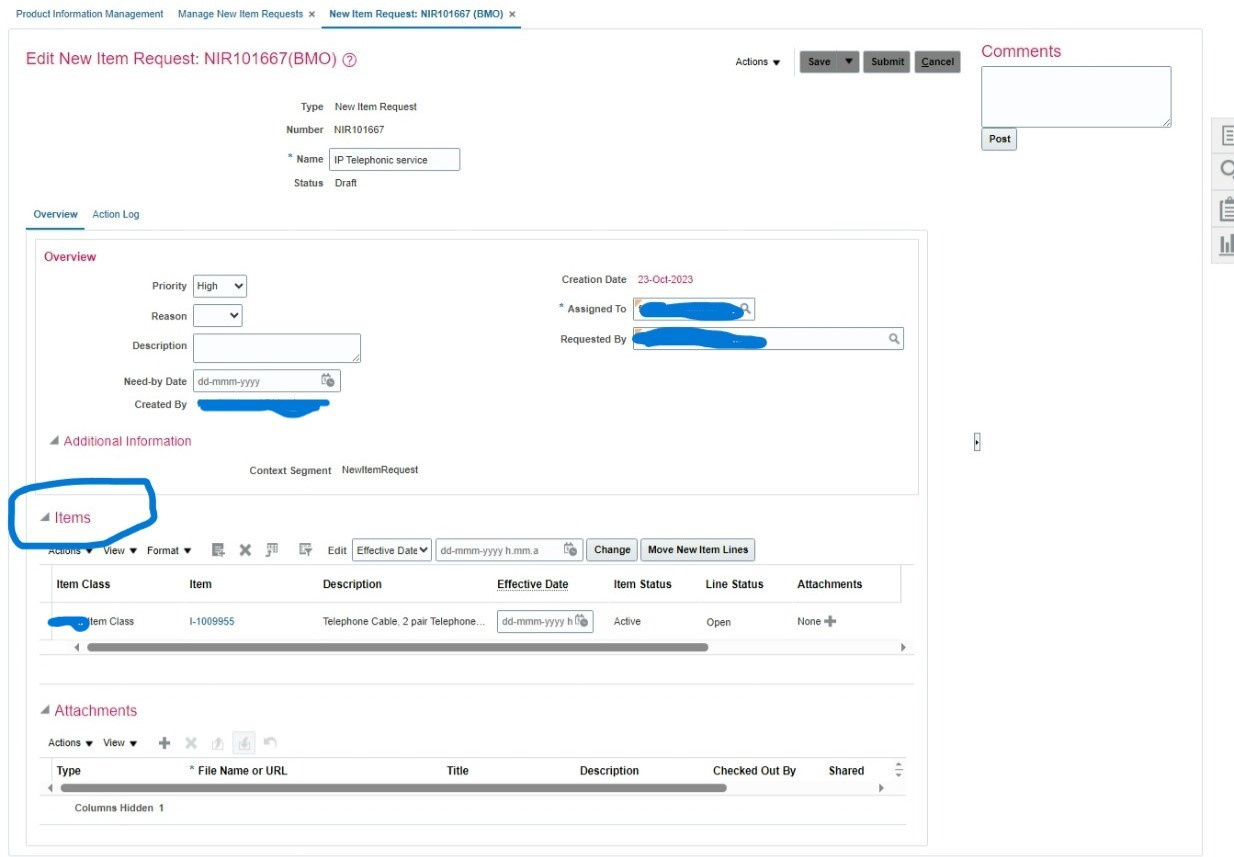This screenshot has height=857, width=1234.
Task: Click the Submit button
Action: 889,61
